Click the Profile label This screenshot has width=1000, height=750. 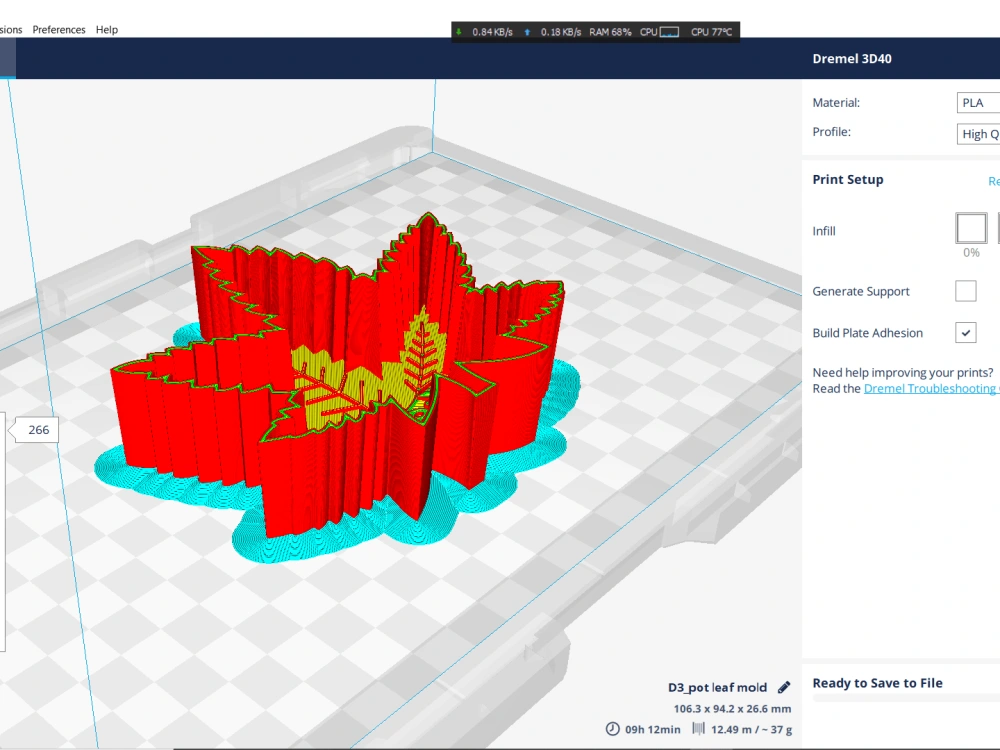[x=832, y=132]
